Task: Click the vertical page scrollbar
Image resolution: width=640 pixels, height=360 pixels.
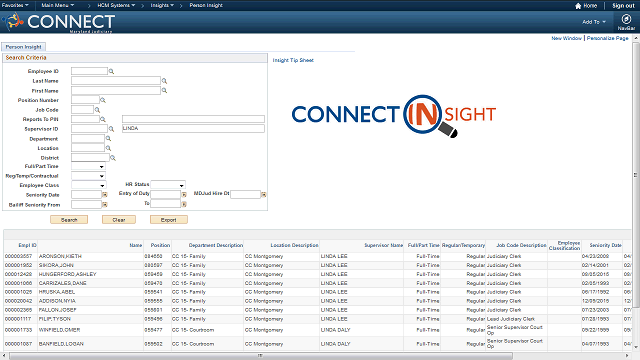Action: (636, 175)
